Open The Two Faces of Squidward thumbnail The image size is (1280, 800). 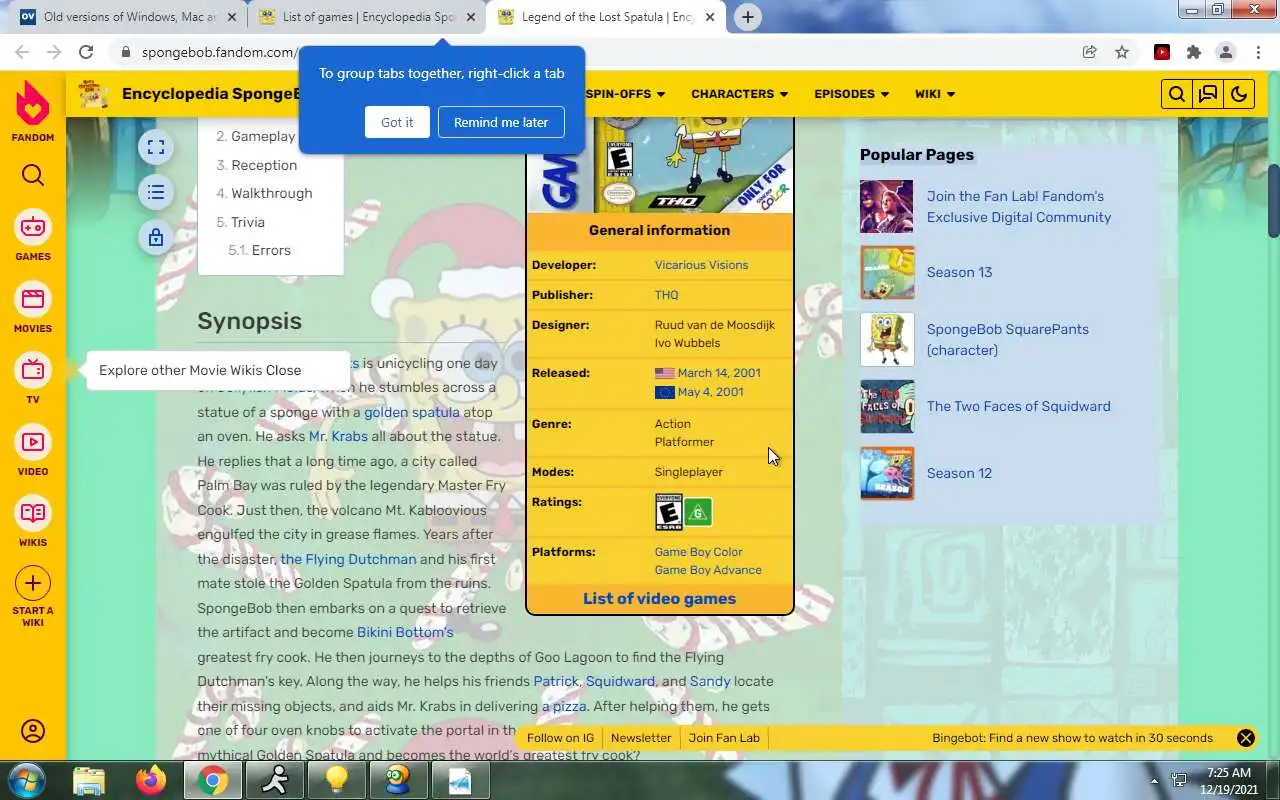click(887, 406)
